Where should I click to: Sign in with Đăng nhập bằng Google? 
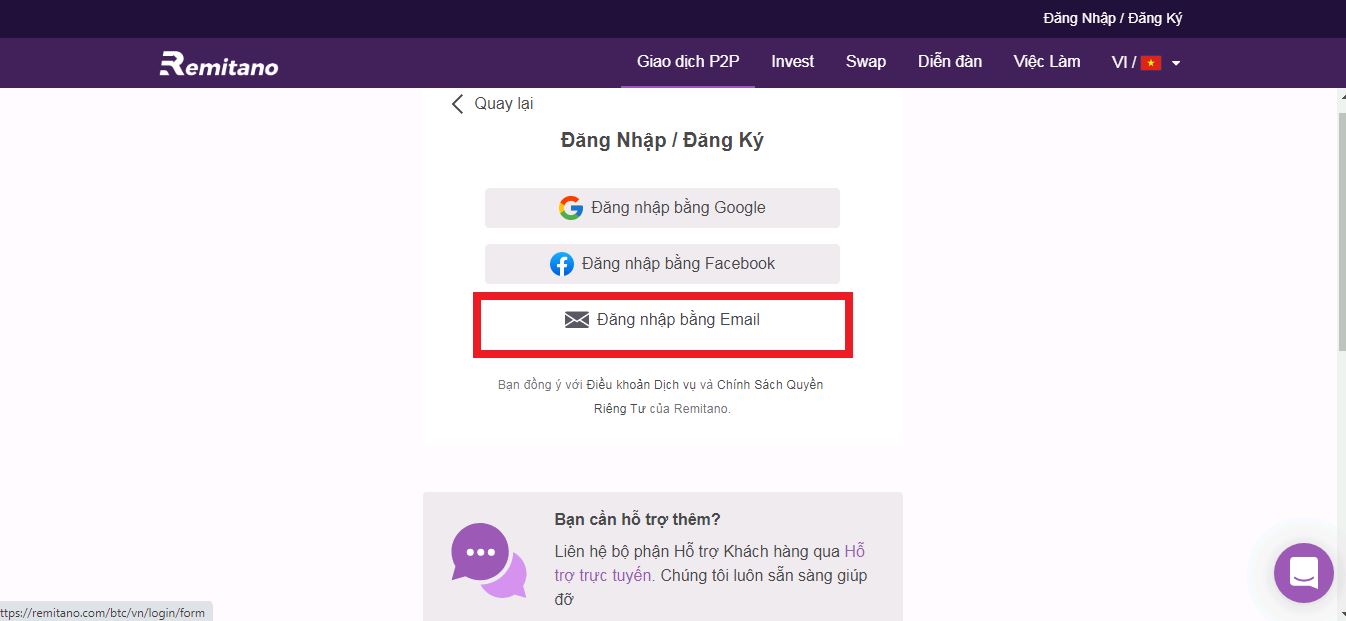tap(662, 208)
